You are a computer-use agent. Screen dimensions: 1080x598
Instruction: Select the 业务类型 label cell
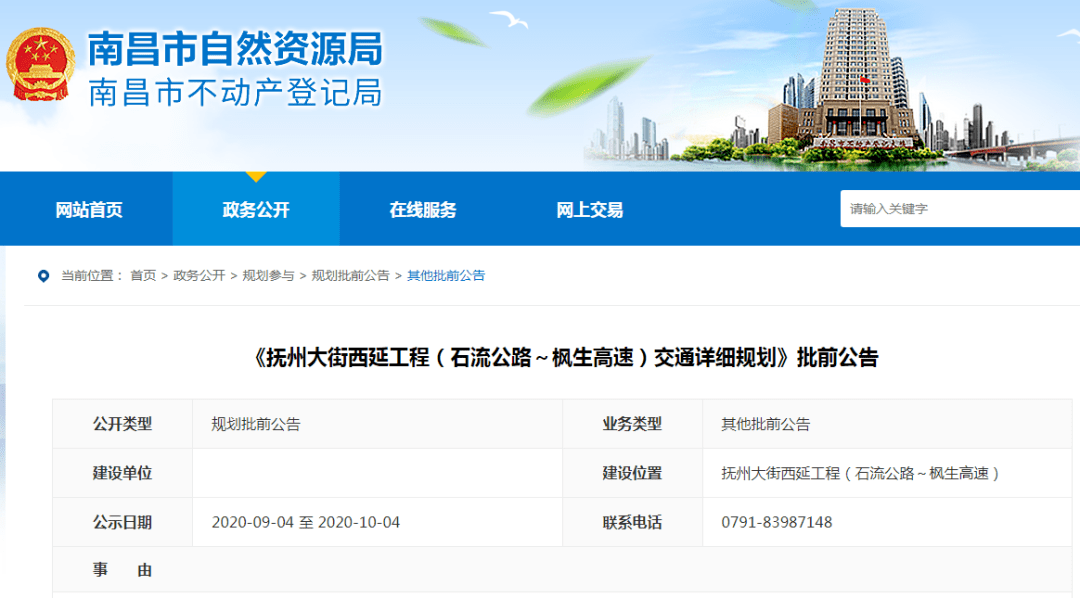(x=632, y=424)
